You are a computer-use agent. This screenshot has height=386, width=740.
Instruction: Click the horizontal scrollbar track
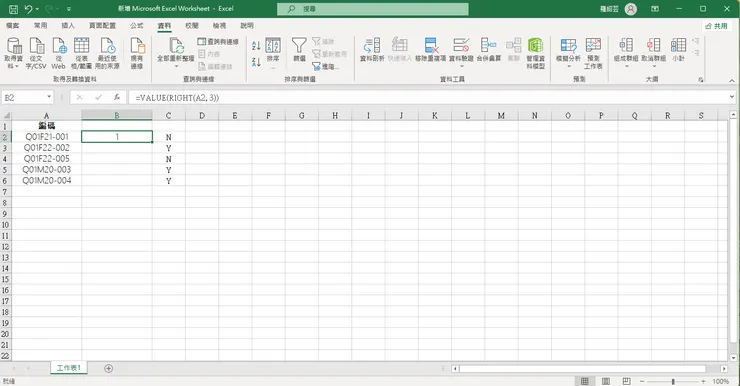coord(582,368)
